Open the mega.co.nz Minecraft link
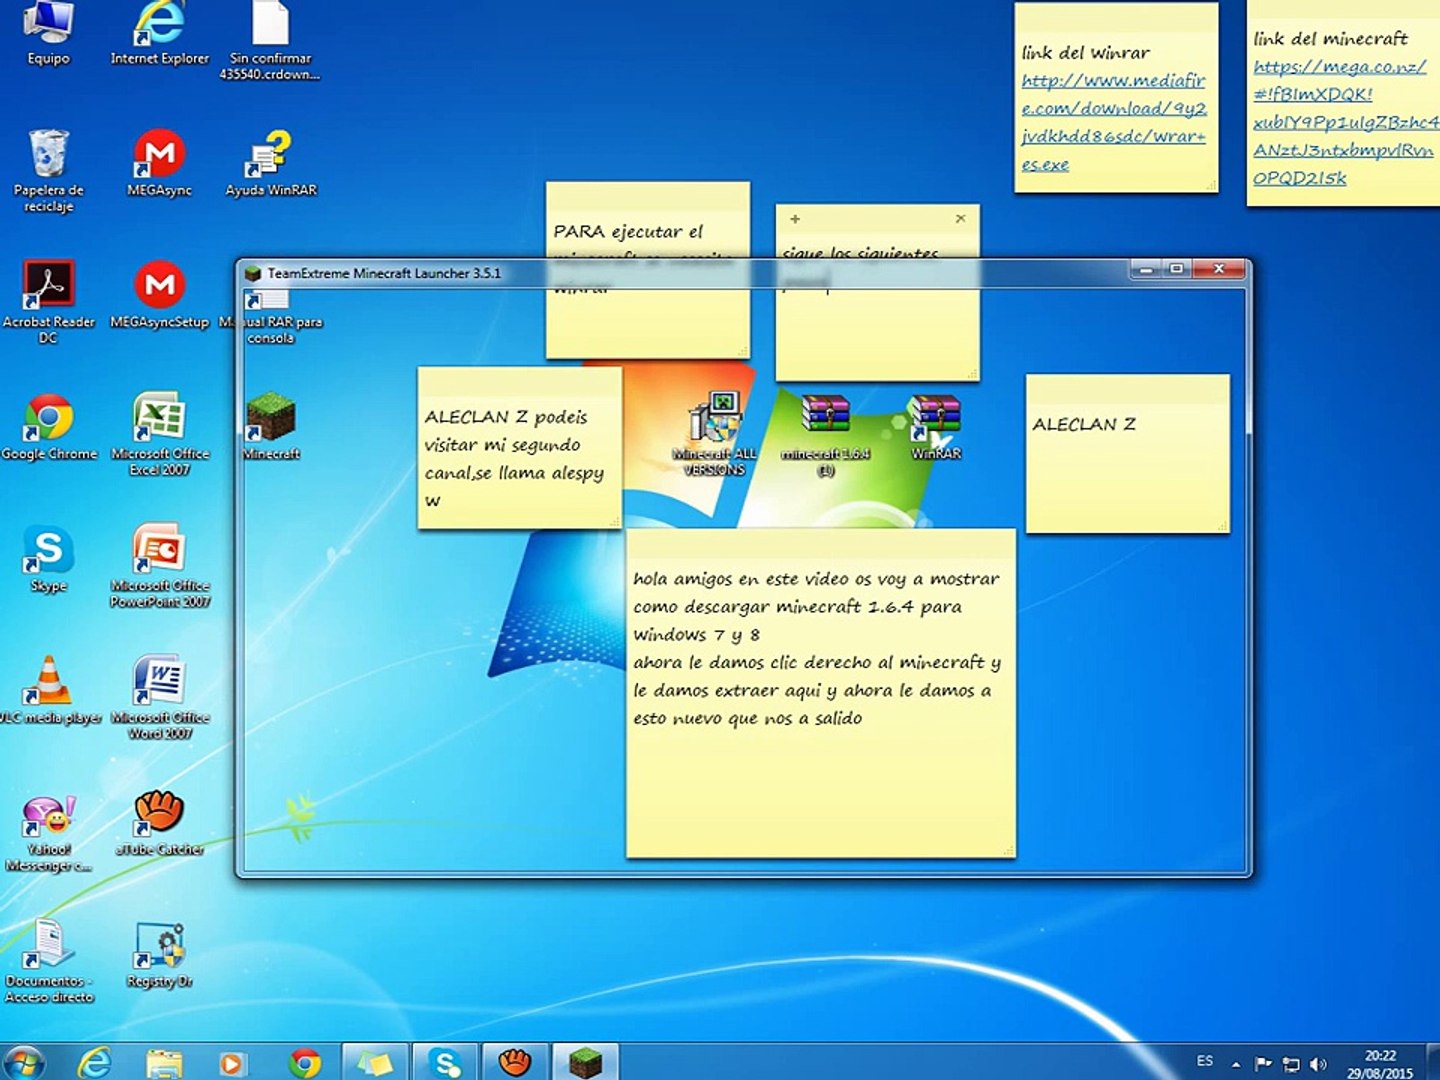Image resolution: width=1440 pixels, height=1080 pixels. point(1340,94)
